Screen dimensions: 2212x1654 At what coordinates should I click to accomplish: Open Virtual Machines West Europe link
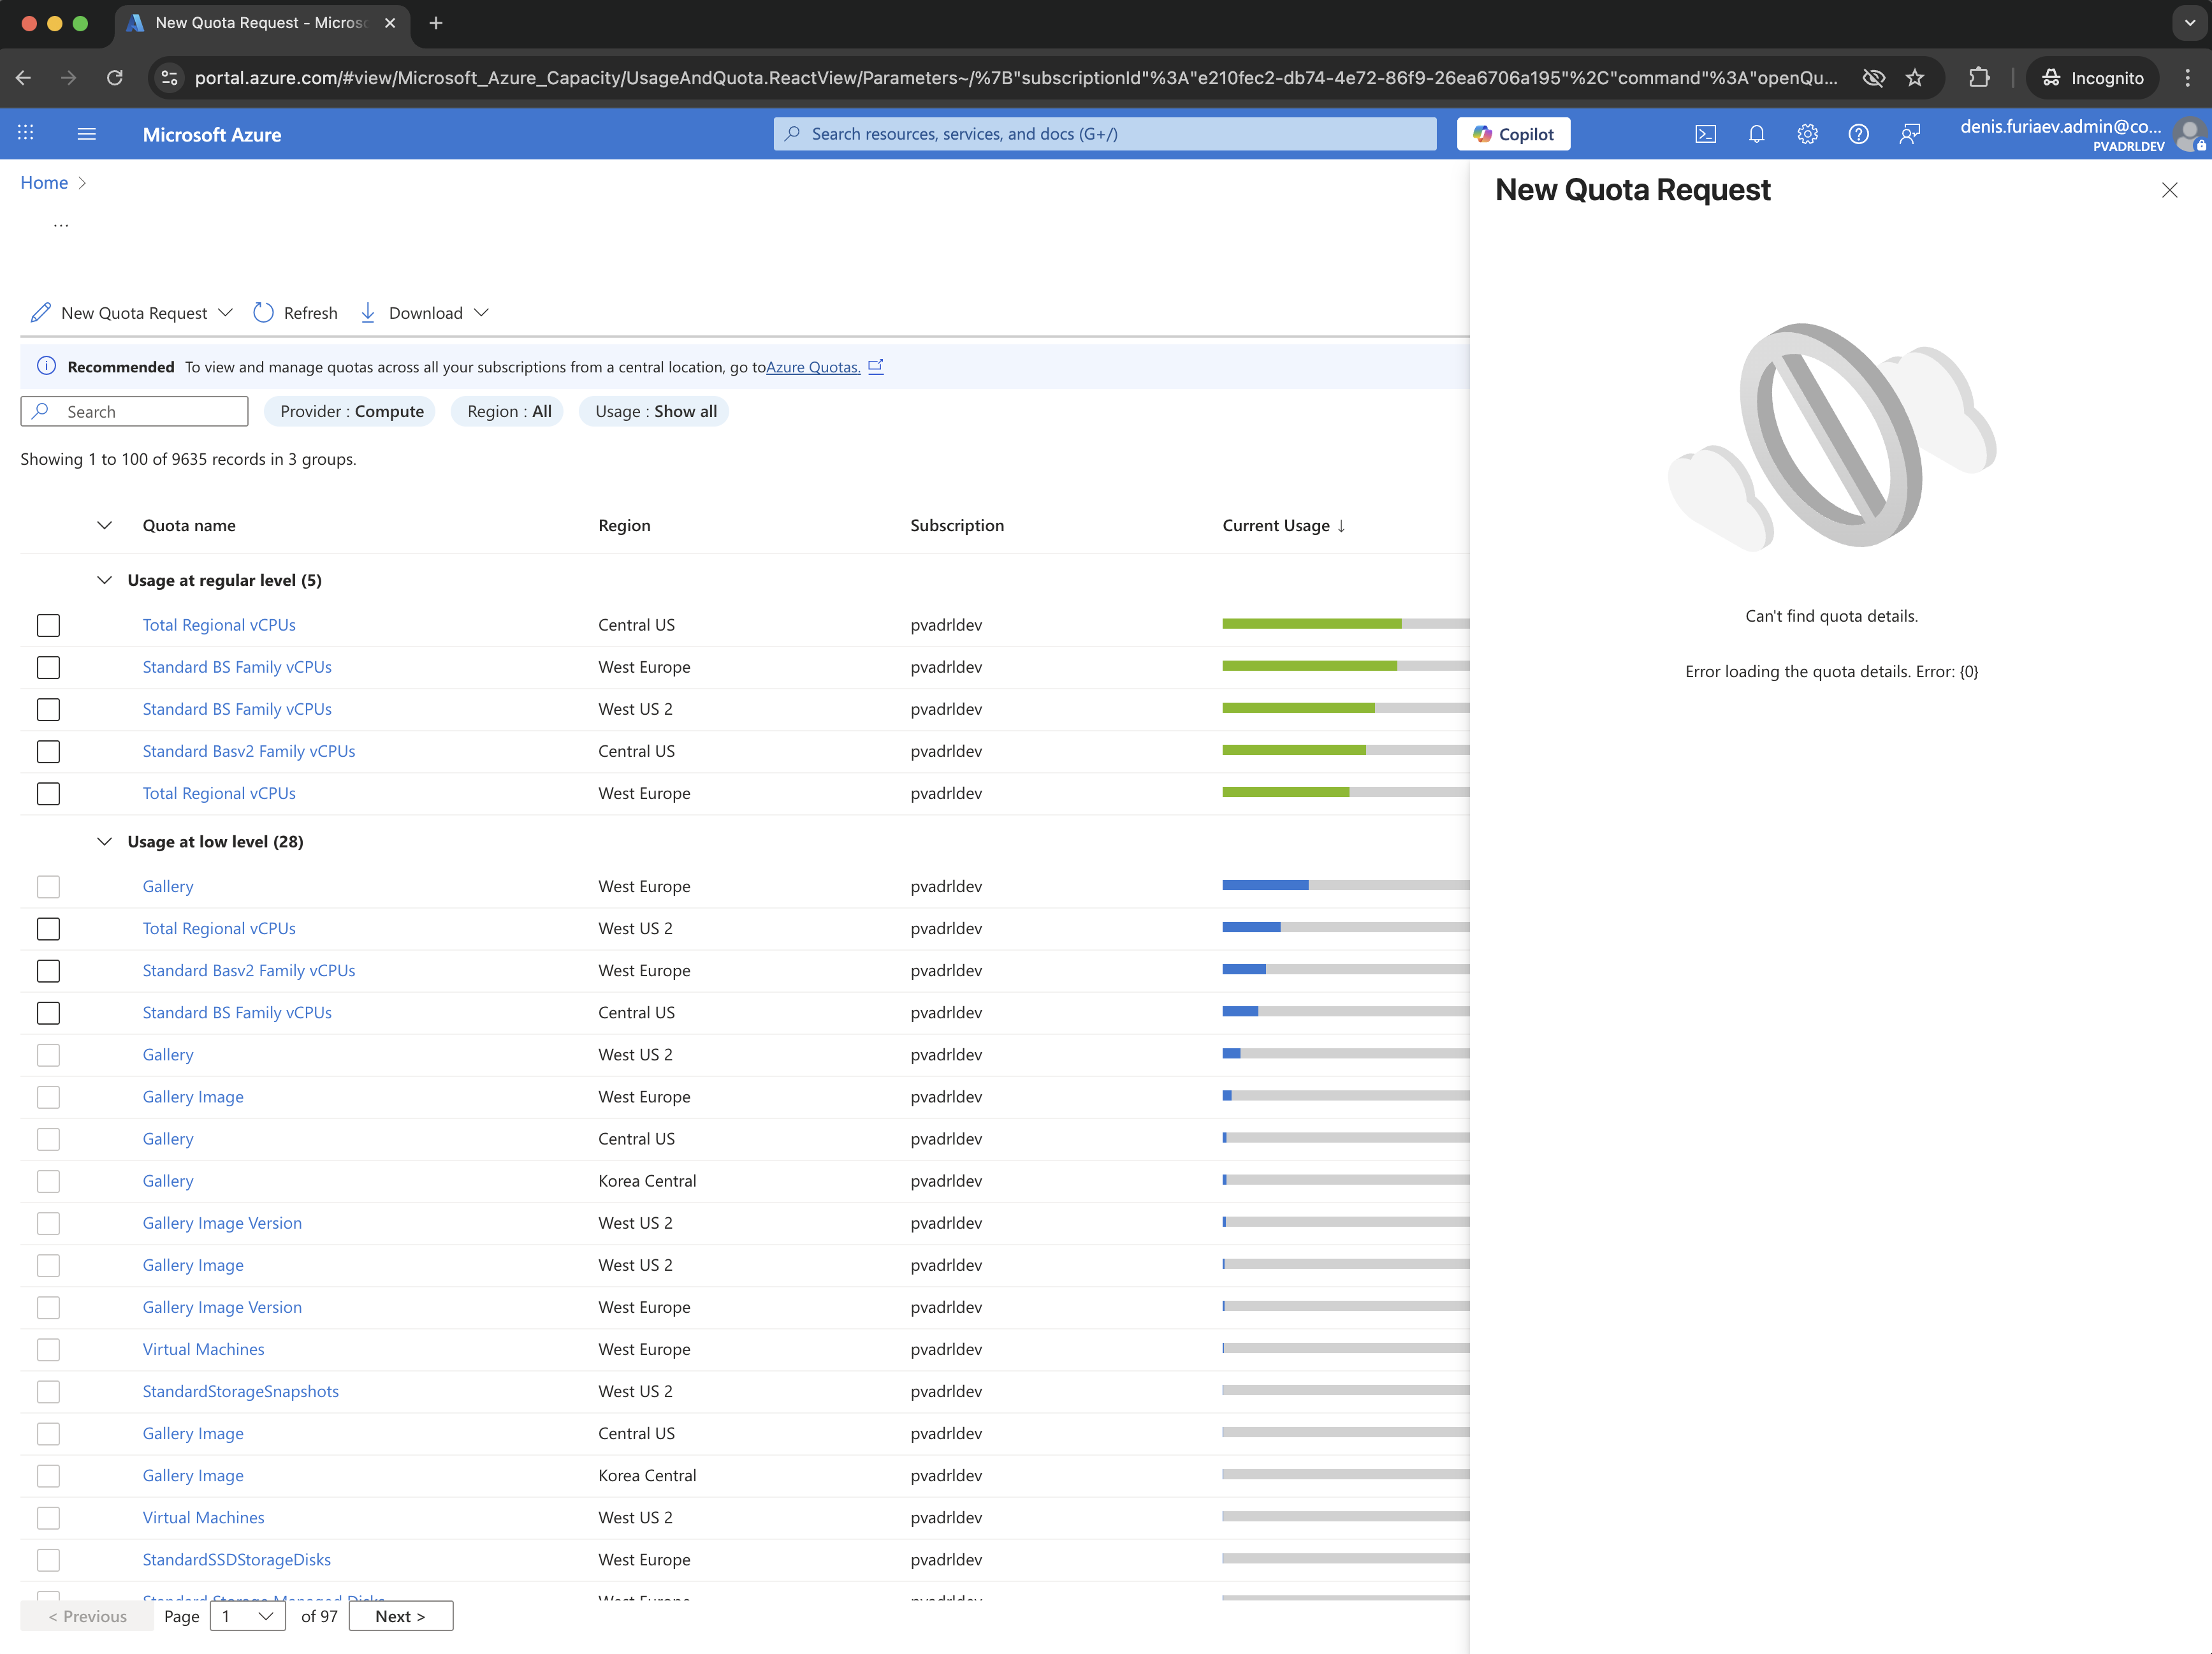(x=203, y=1349)
